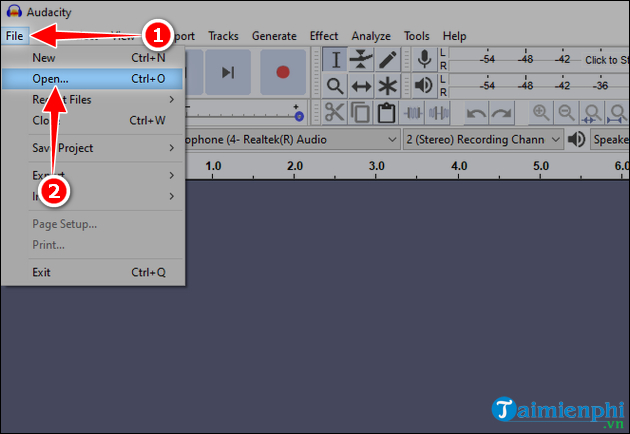Click the Cut scissors icon
This screenshot has height=434, width=630.
(334, 113)
